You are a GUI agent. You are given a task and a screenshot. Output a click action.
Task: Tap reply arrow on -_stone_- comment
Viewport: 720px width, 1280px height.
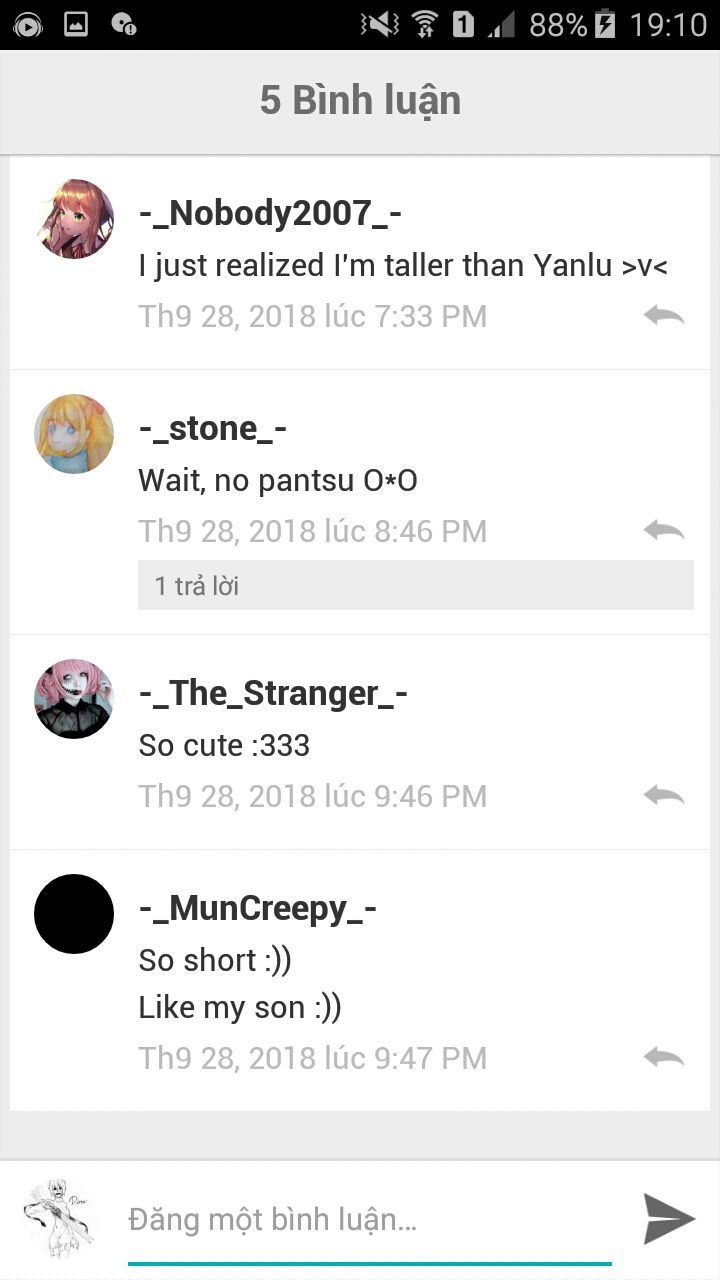(x=664, y=531)
